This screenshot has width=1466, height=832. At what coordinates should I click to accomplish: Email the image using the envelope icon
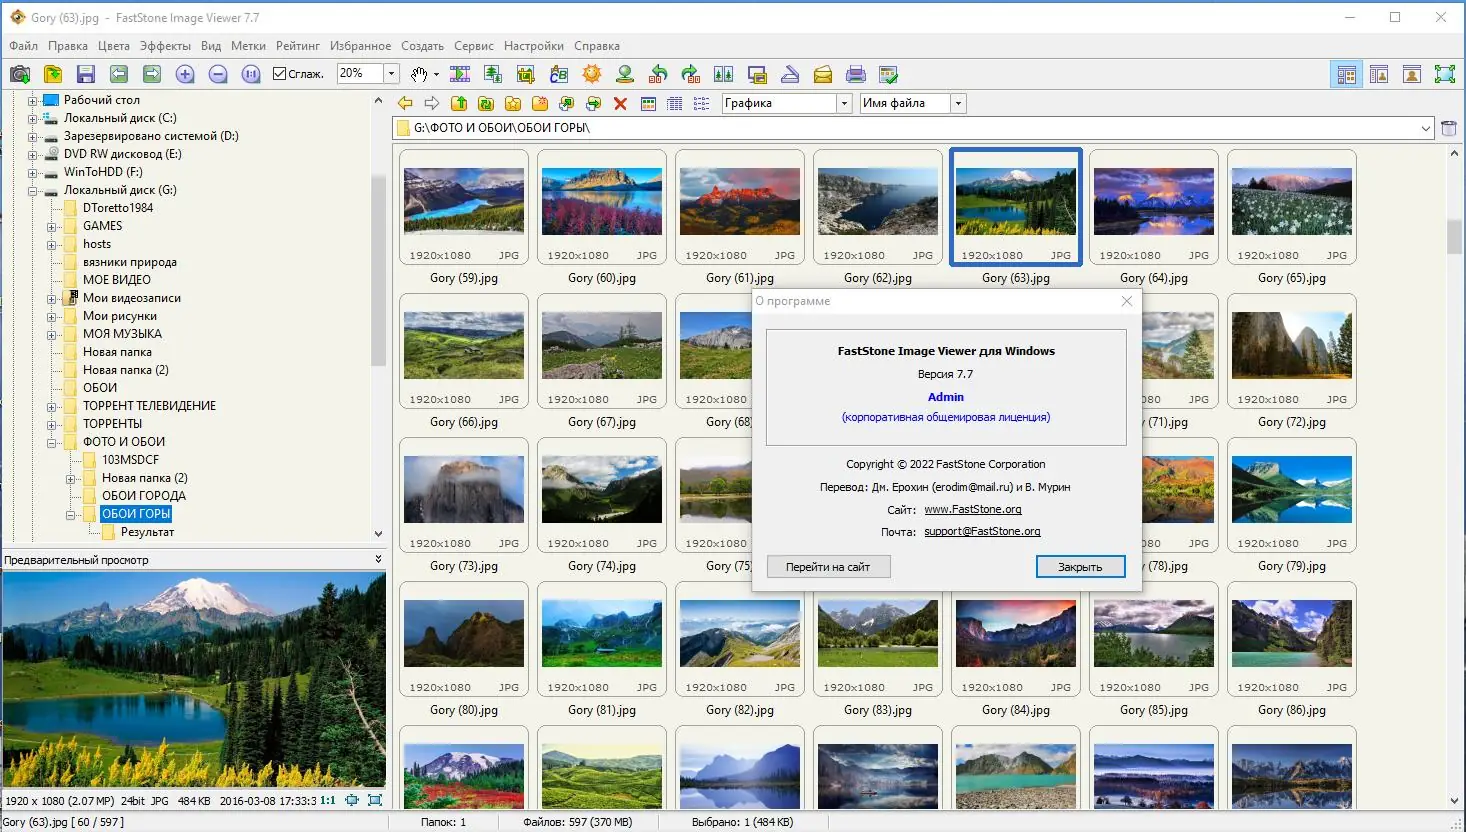pyautogui.click(x=822, y=73)
